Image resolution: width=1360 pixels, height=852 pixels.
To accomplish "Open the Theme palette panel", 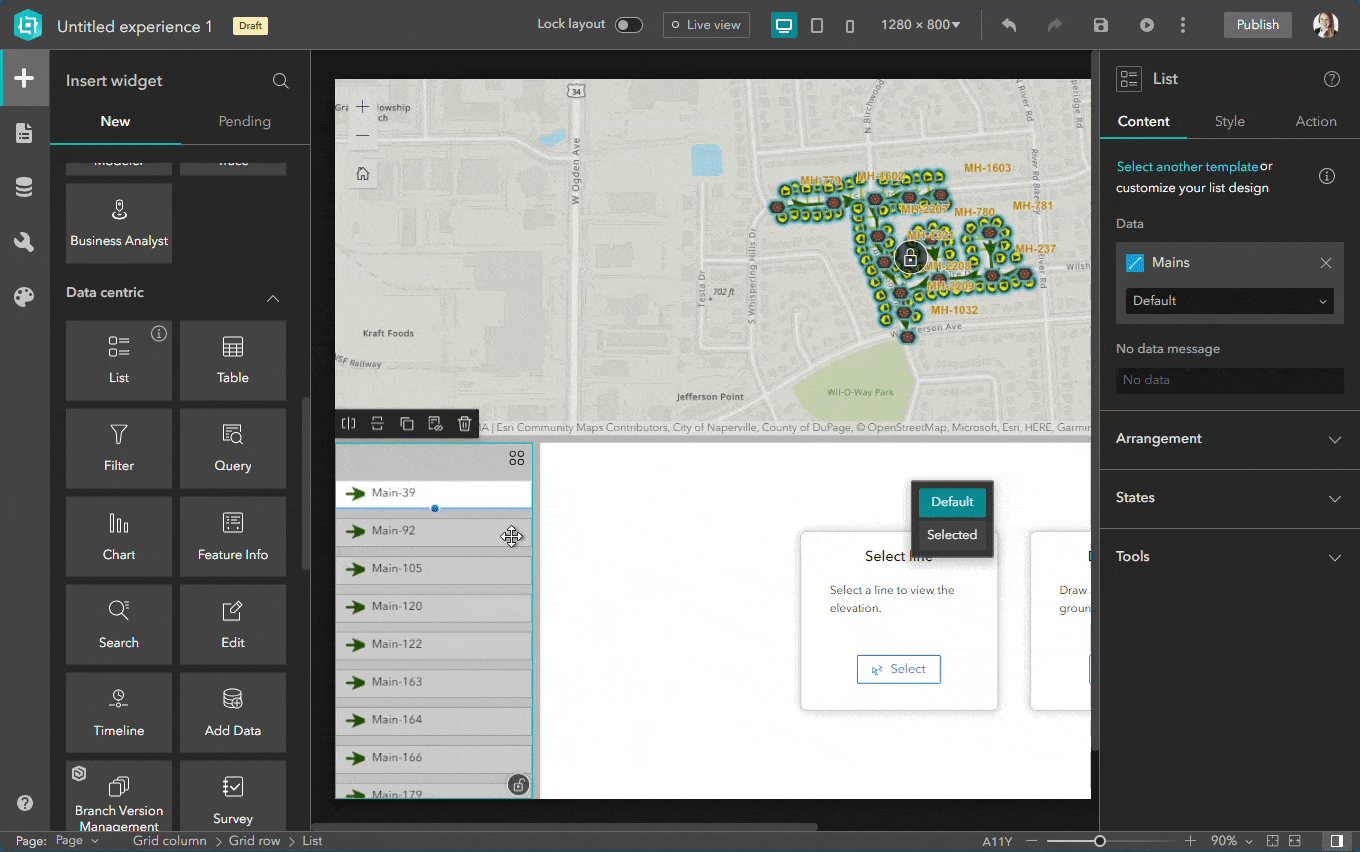I will pos(24,296).
